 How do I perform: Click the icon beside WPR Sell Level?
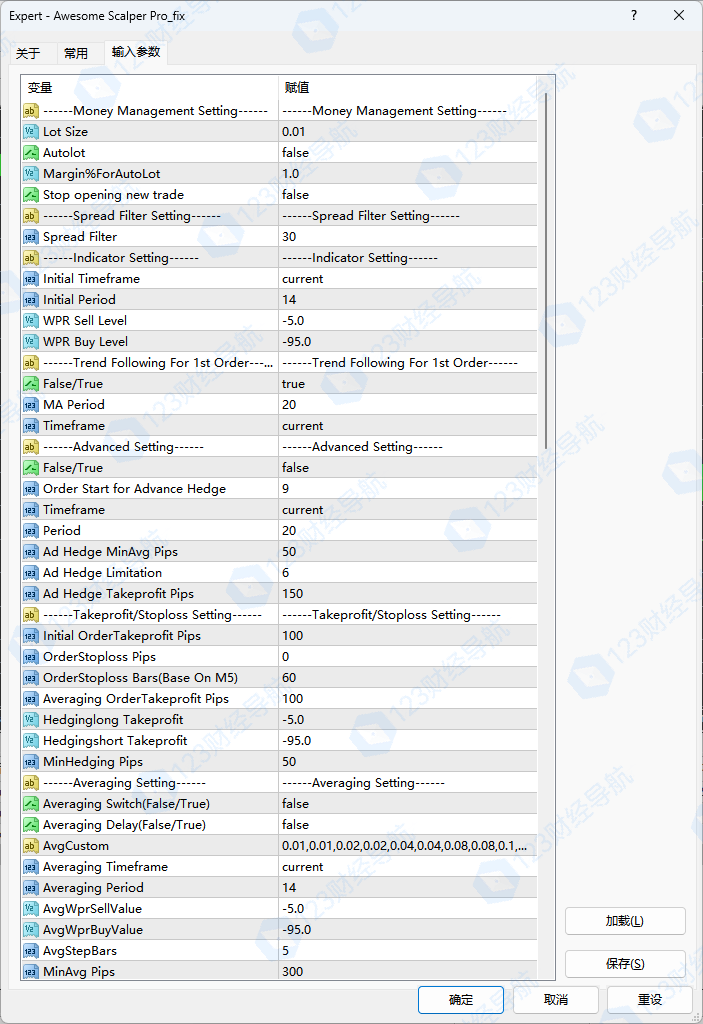[31, 321]
